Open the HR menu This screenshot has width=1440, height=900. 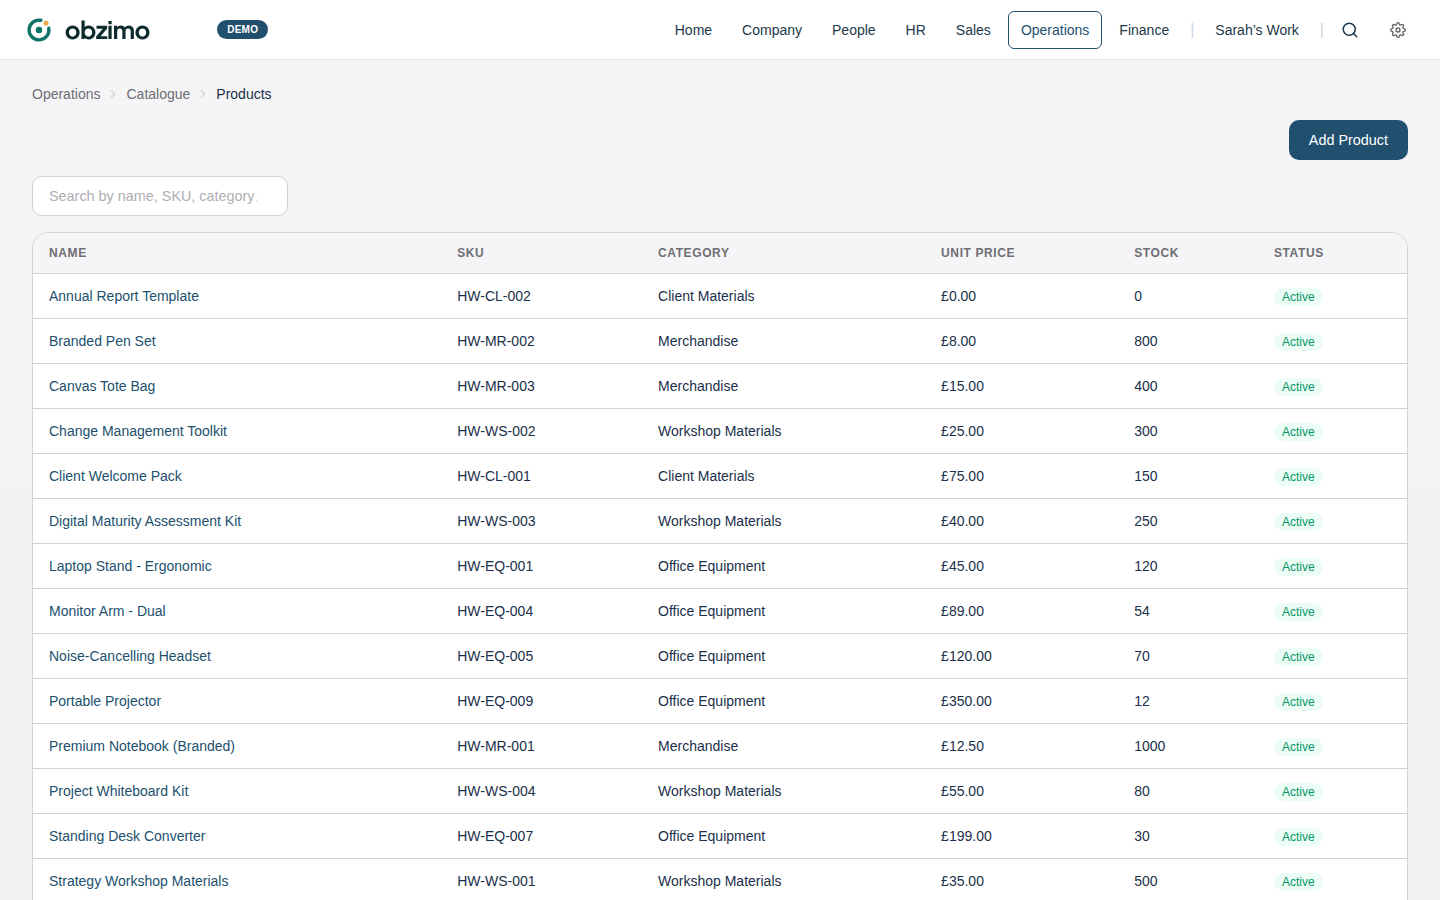(915, 30)
